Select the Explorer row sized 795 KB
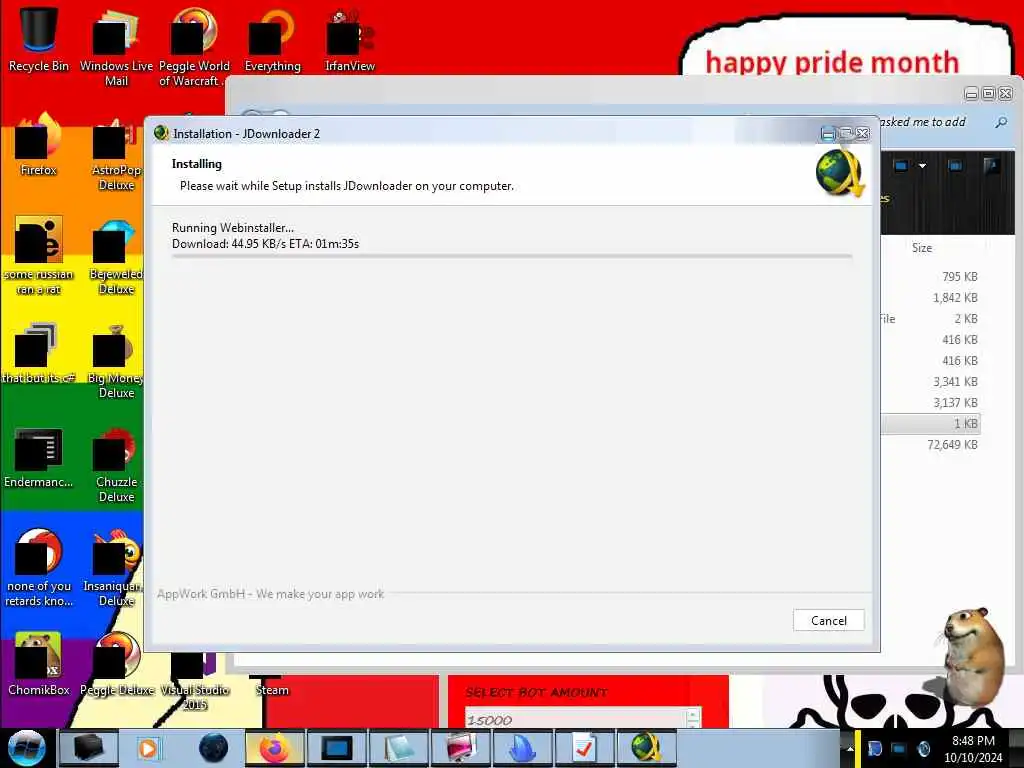This screenshot has width=1024, height=768. point(931,276)
